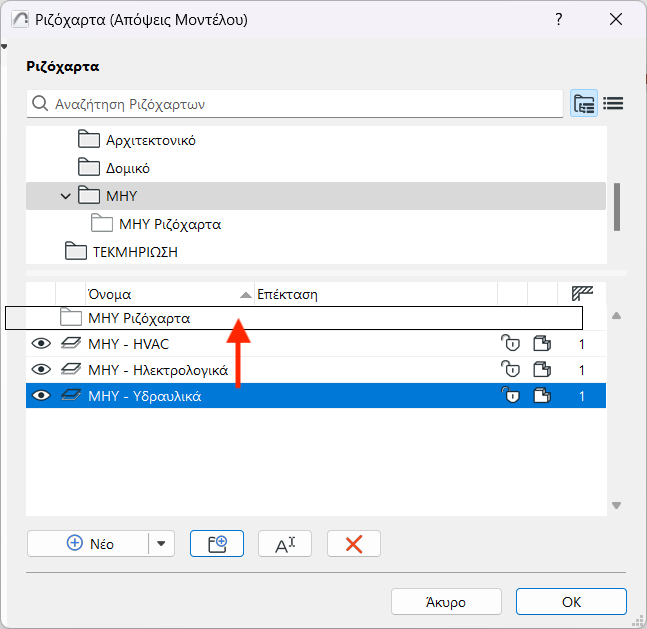Hide the ΜΗΥ - HVAC layer

[x=41, y=344]
